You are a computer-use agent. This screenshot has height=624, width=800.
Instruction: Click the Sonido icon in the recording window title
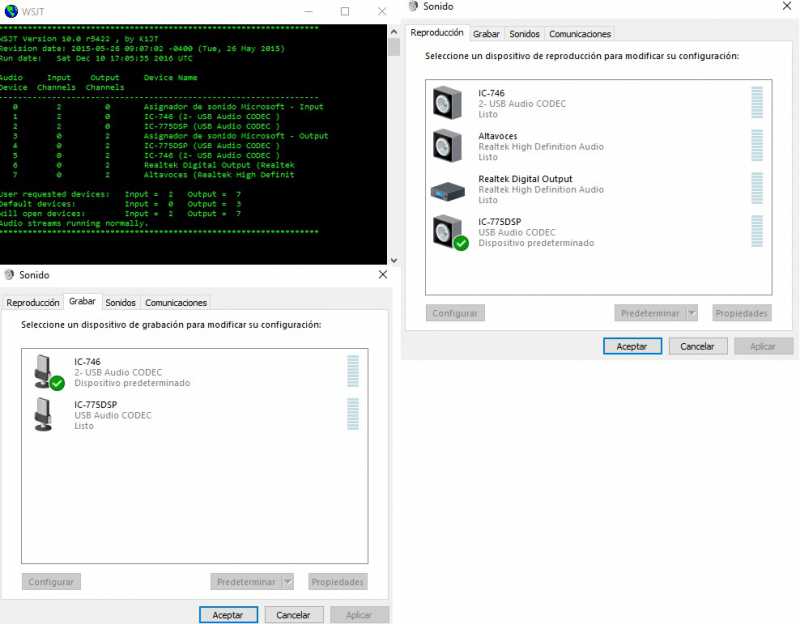click(9, 275)
